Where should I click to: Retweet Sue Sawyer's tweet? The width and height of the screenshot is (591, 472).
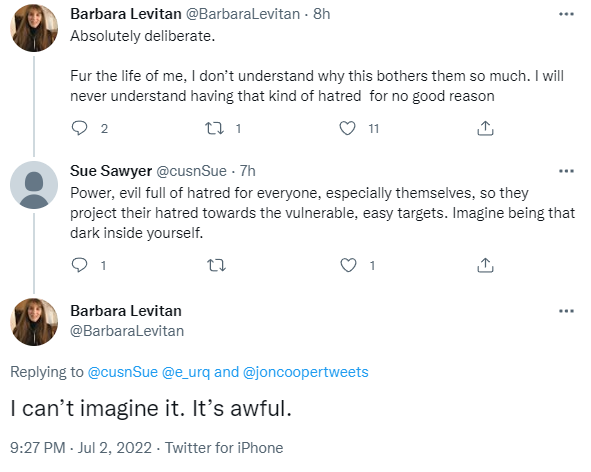(x=216, y=265)
